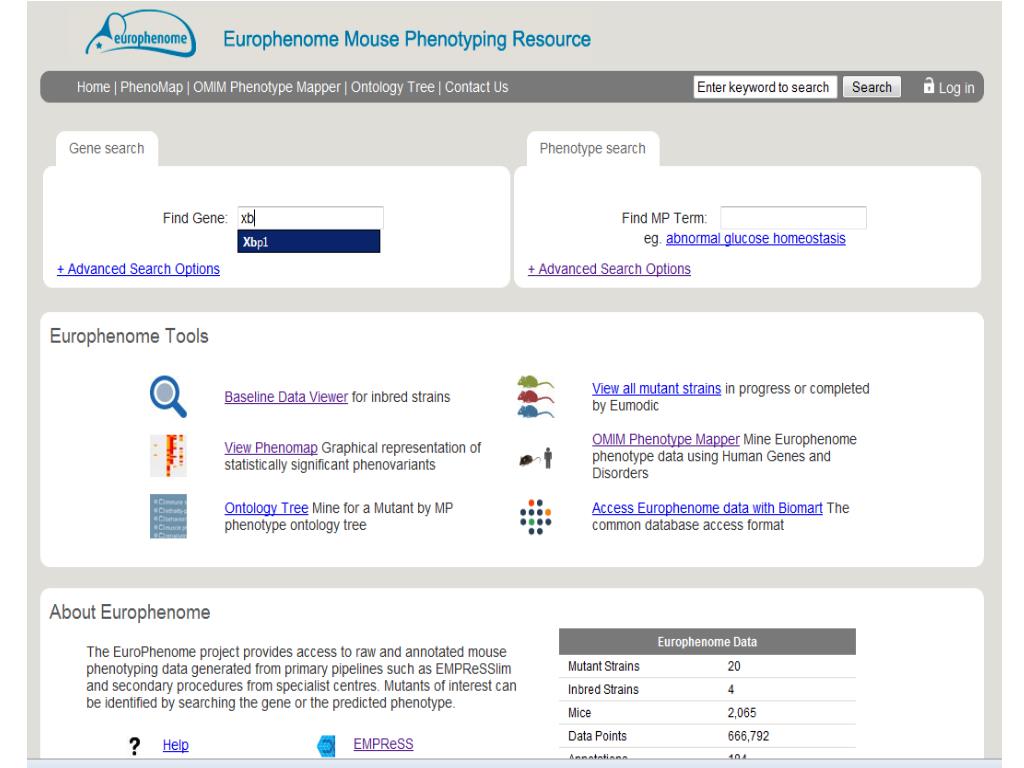
Task: Open the View all mutant strains link
Action: [656, 389]
